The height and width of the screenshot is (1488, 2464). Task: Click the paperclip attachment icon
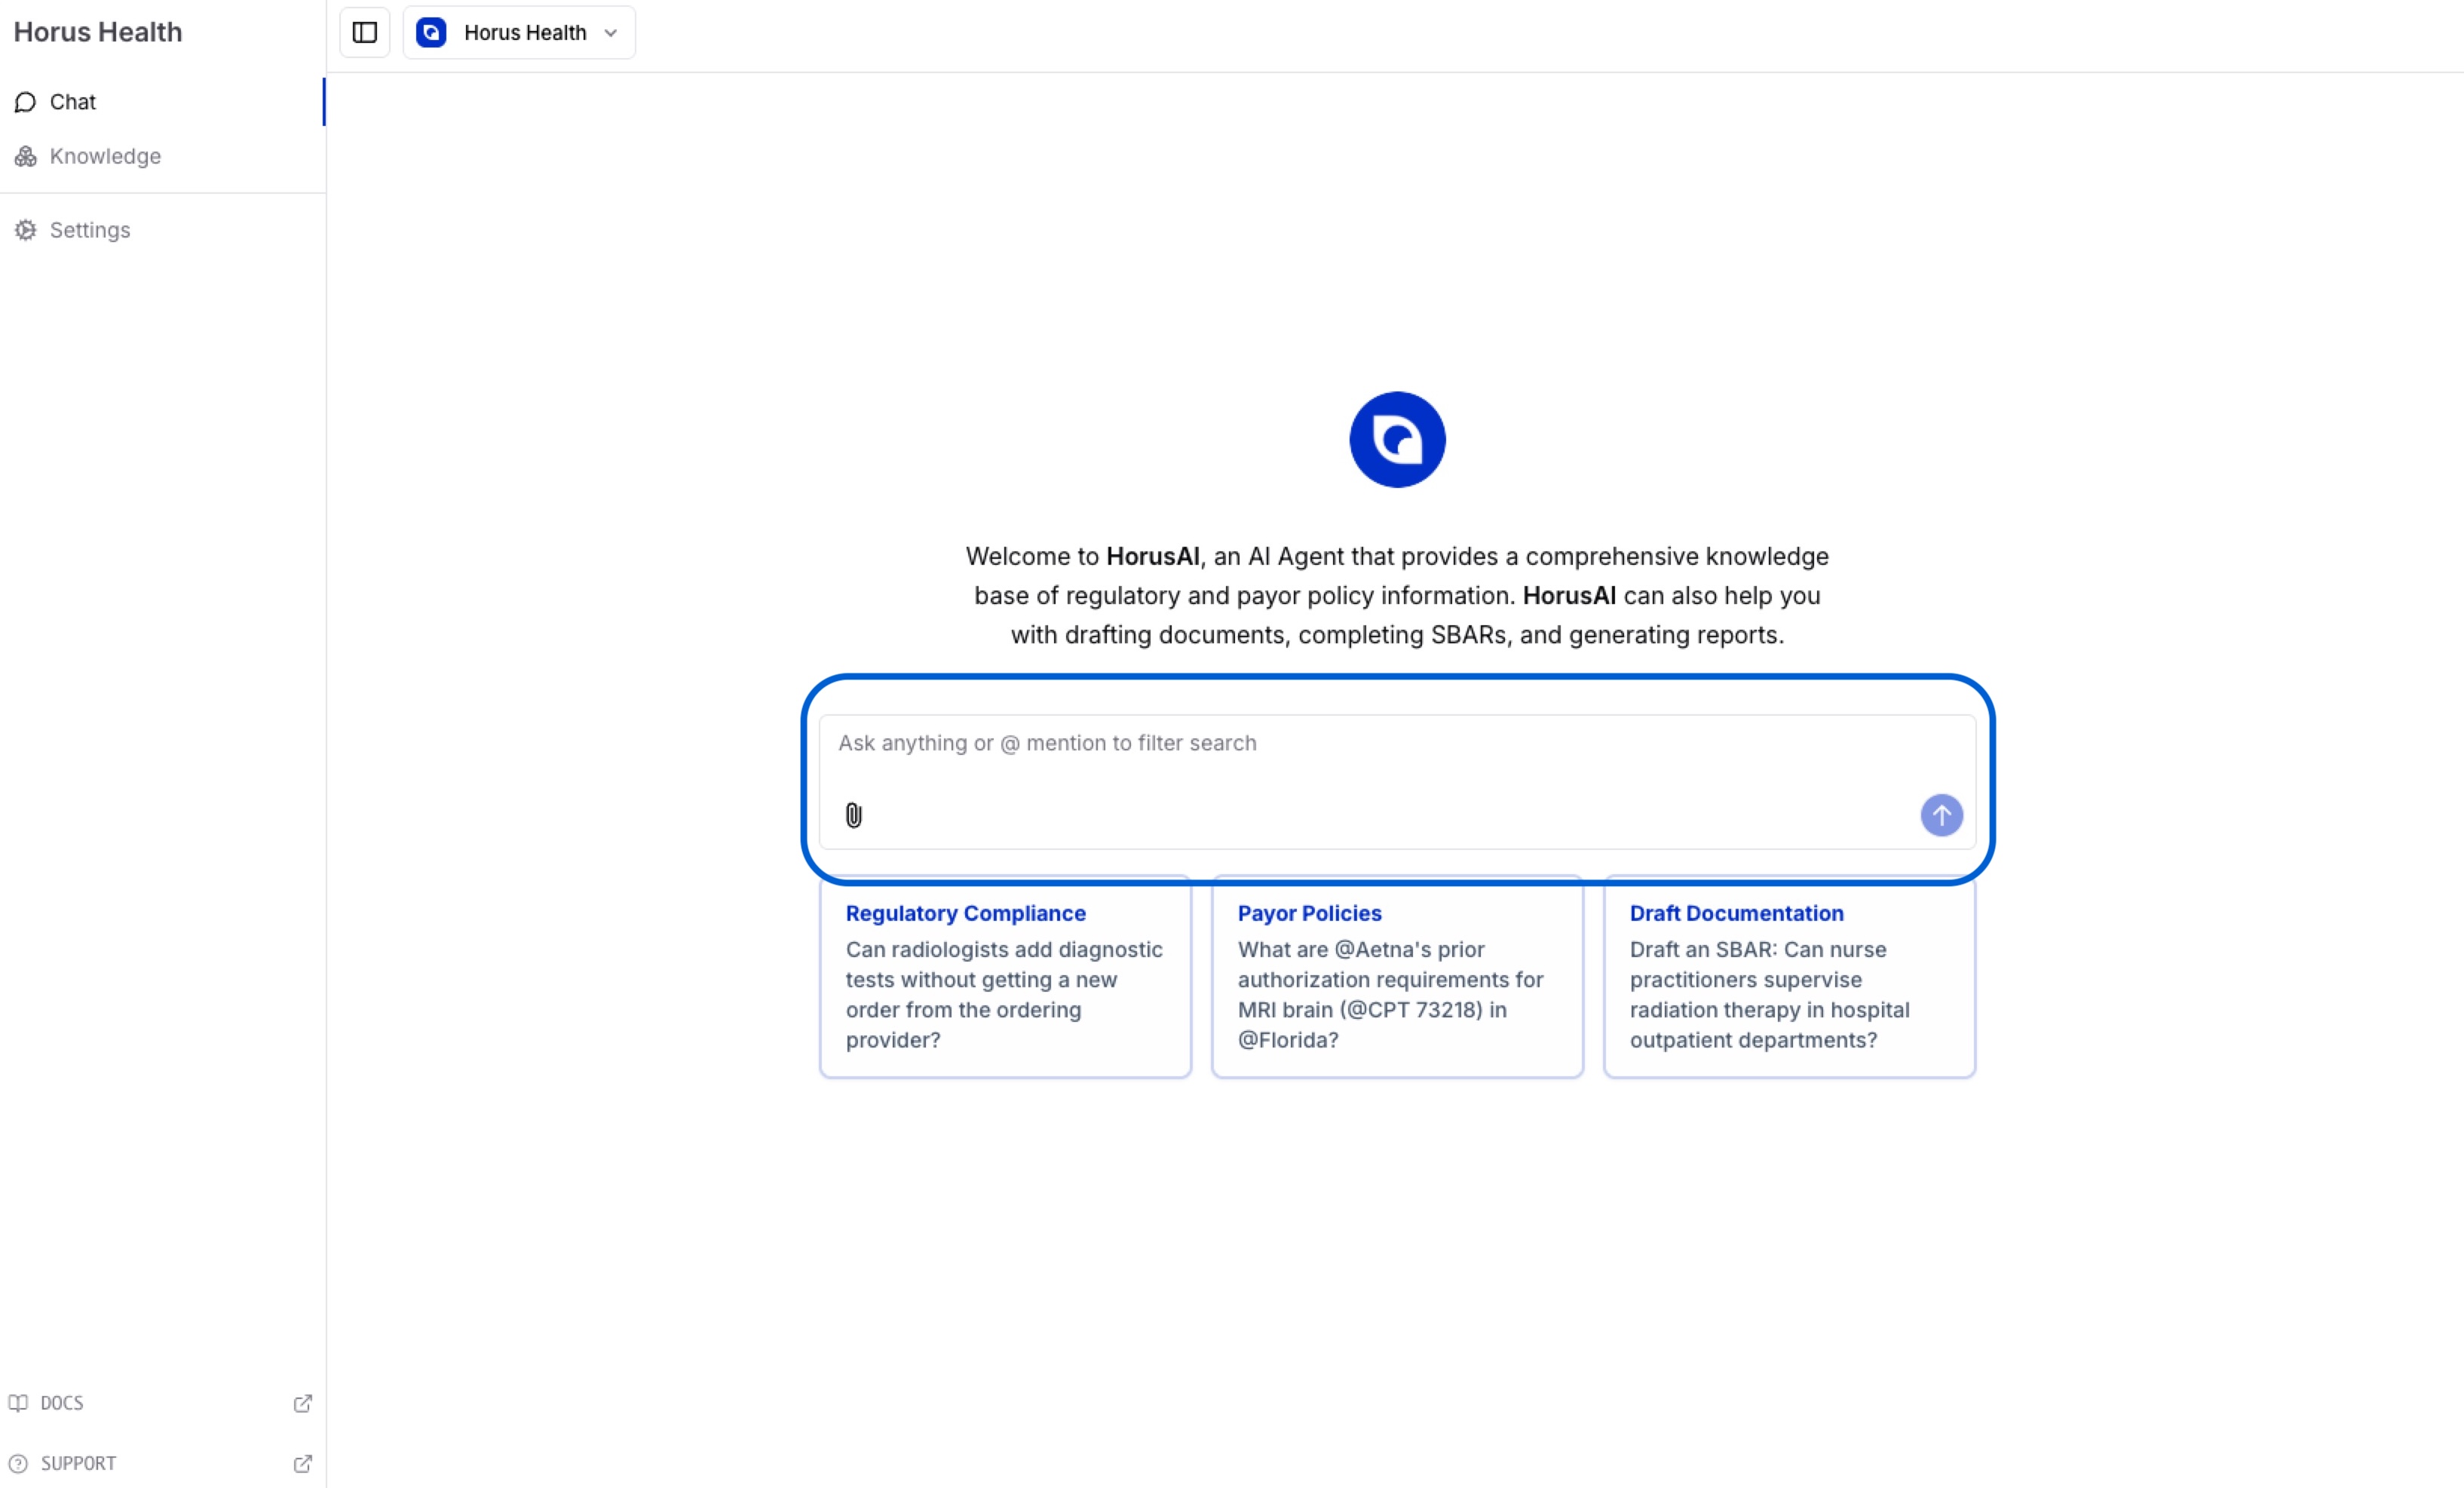853,815
